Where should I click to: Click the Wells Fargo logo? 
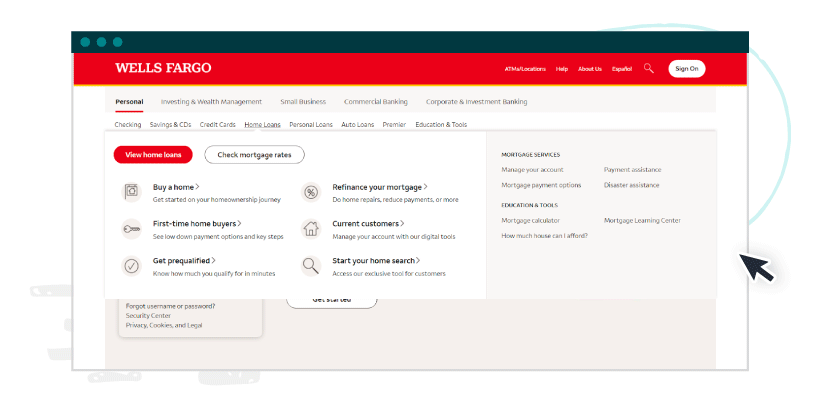(x=163, y=68)
